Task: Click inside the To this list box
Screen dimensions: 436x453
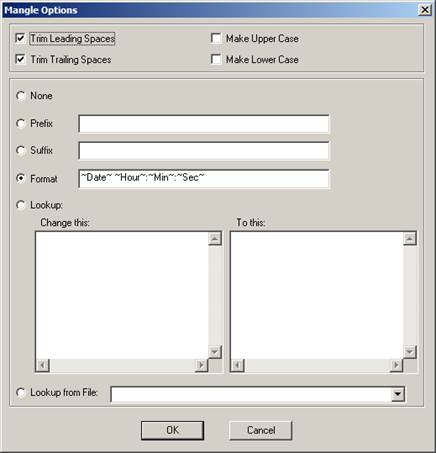Action: coord(317,295)
